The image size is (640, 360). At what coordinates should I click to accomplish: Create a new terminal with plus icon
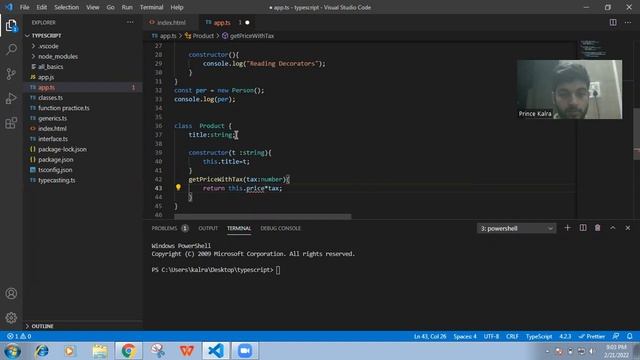point(567,228)
